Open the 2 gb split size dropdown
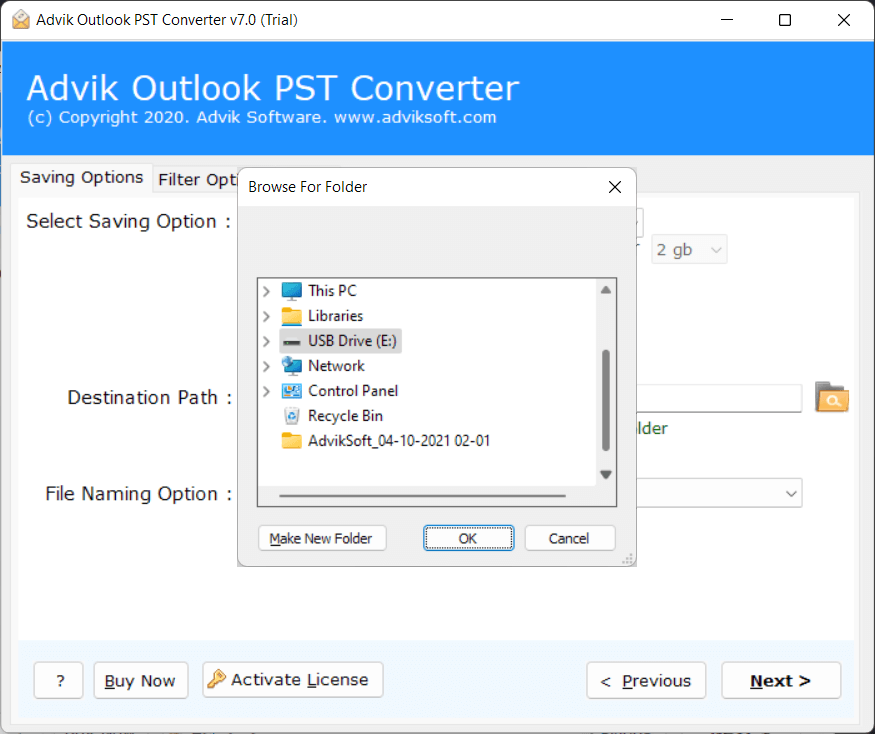This screenshot has height=734, width=875. (689, 250)
